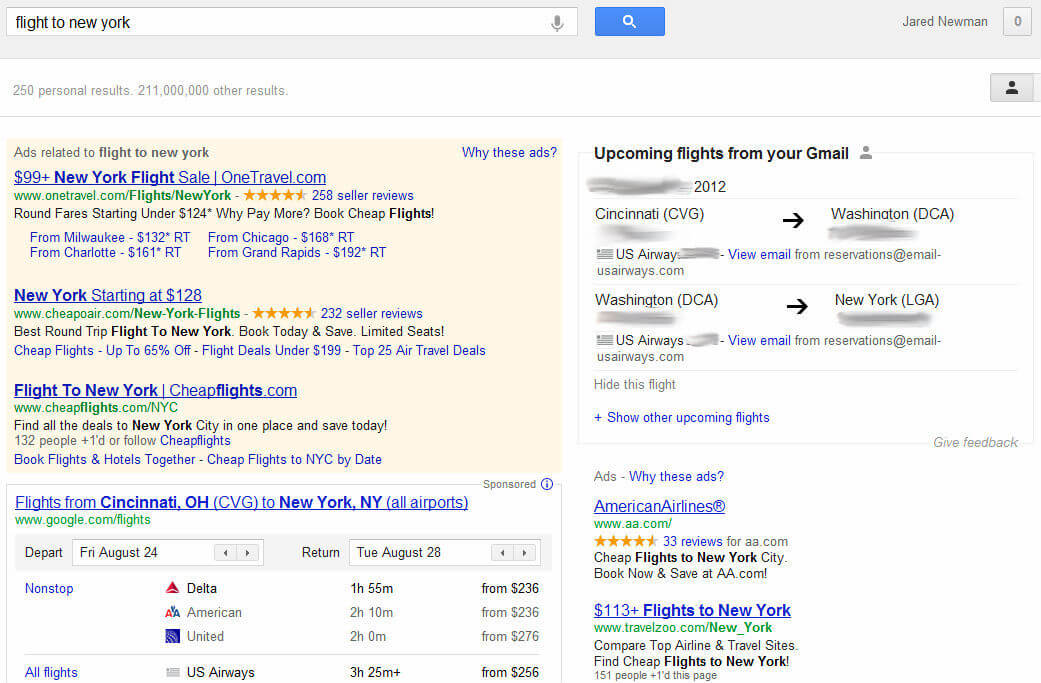
Task: Click the United from $276 price
Action: (510, 636)
